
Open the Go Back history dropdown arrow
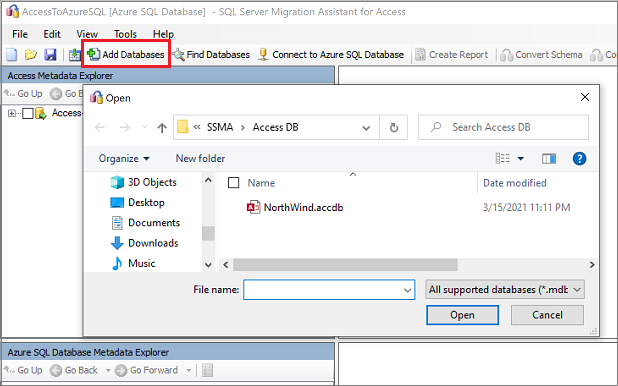pos(108,370)
